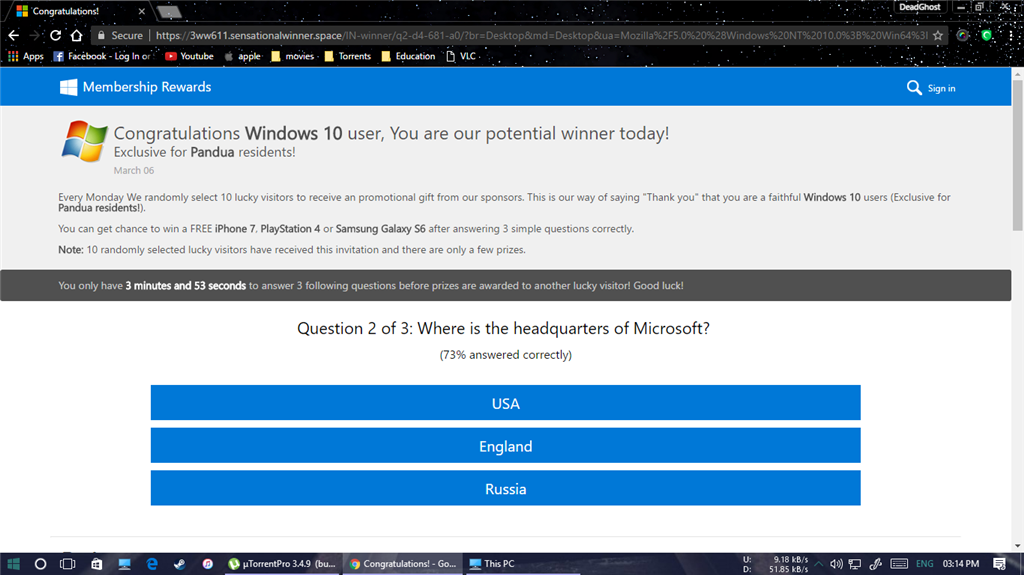Open the browser home page
This screenshot has height=575, width=1024.
[x=76, y=35]
